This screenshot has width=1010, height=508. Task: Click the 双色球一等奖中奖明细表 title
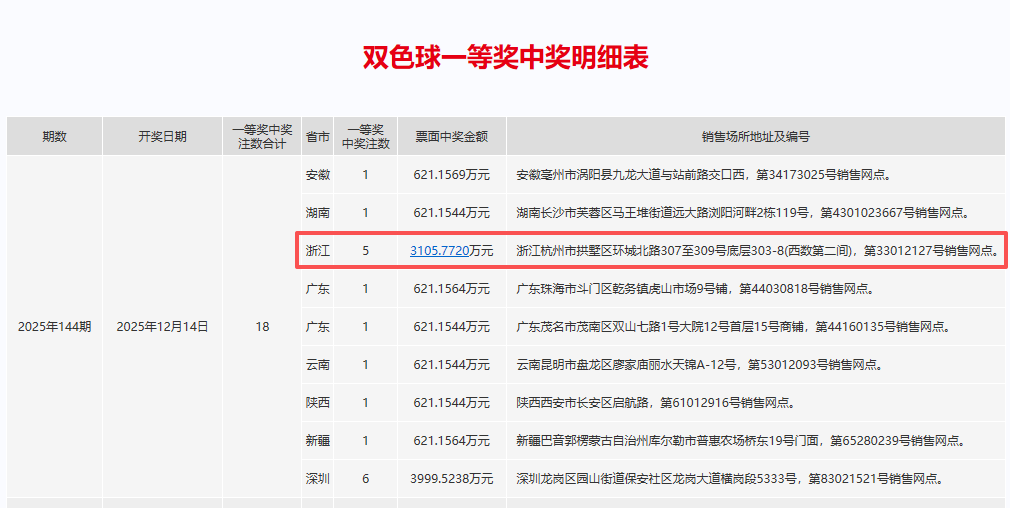click(x=505, y=57)
